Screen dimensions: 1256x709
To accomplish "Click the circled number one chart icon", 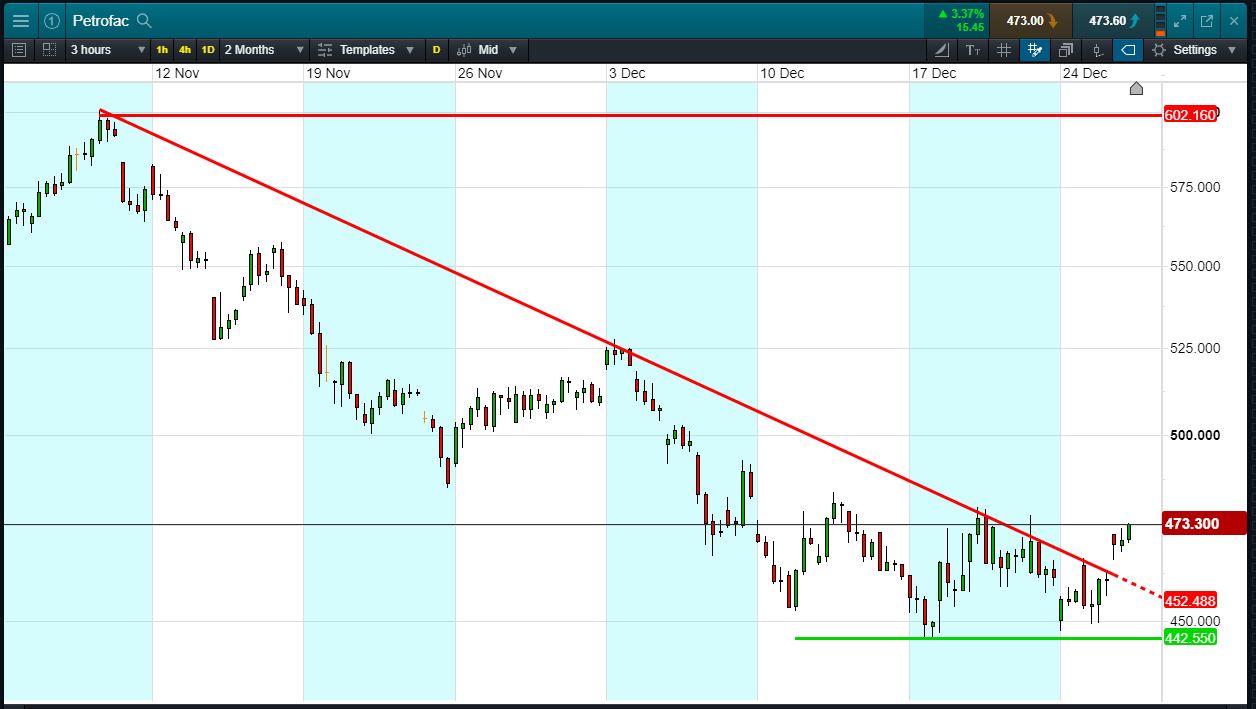I will (x=53, y=20).
